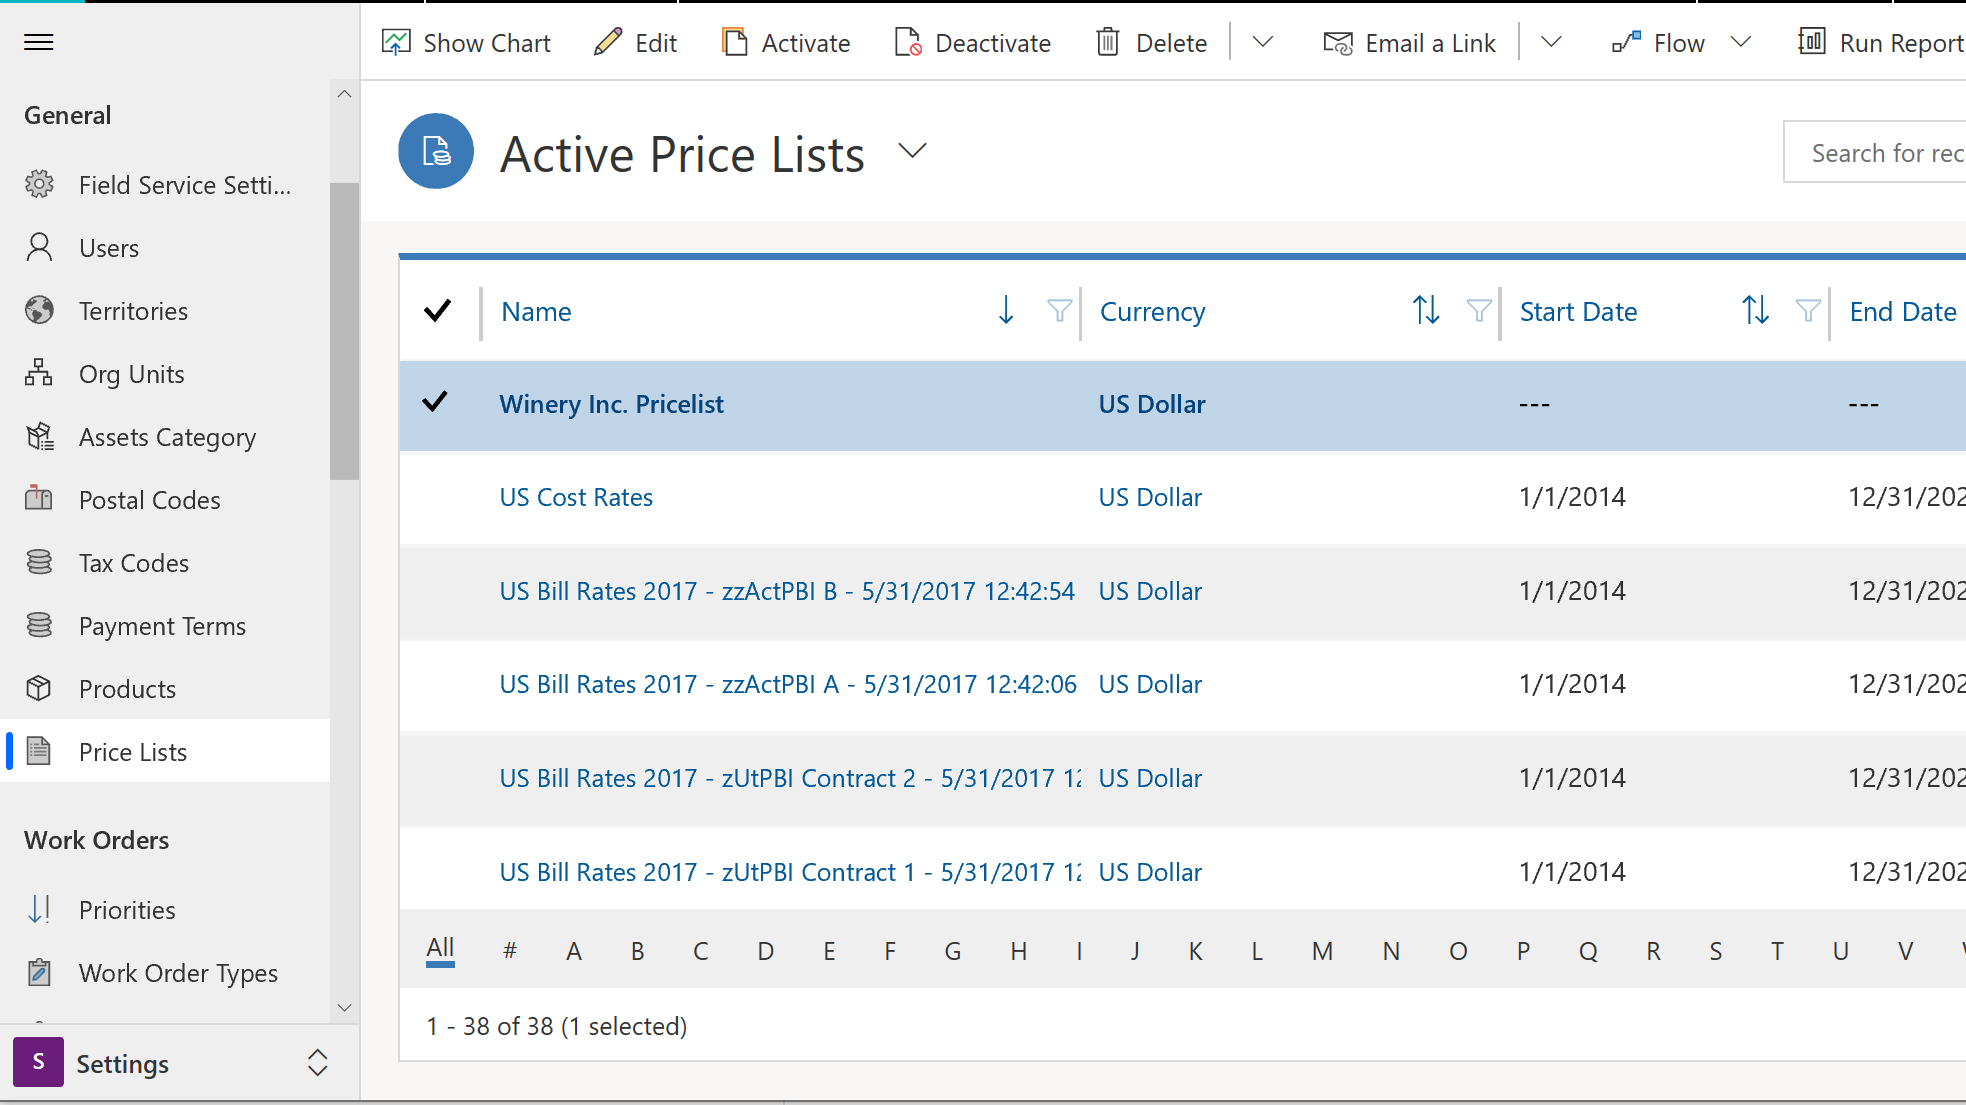Screen dimensions: 1966x1105
Task: Expand the Flow dropdown chevron
Action: coord(1741,42)
